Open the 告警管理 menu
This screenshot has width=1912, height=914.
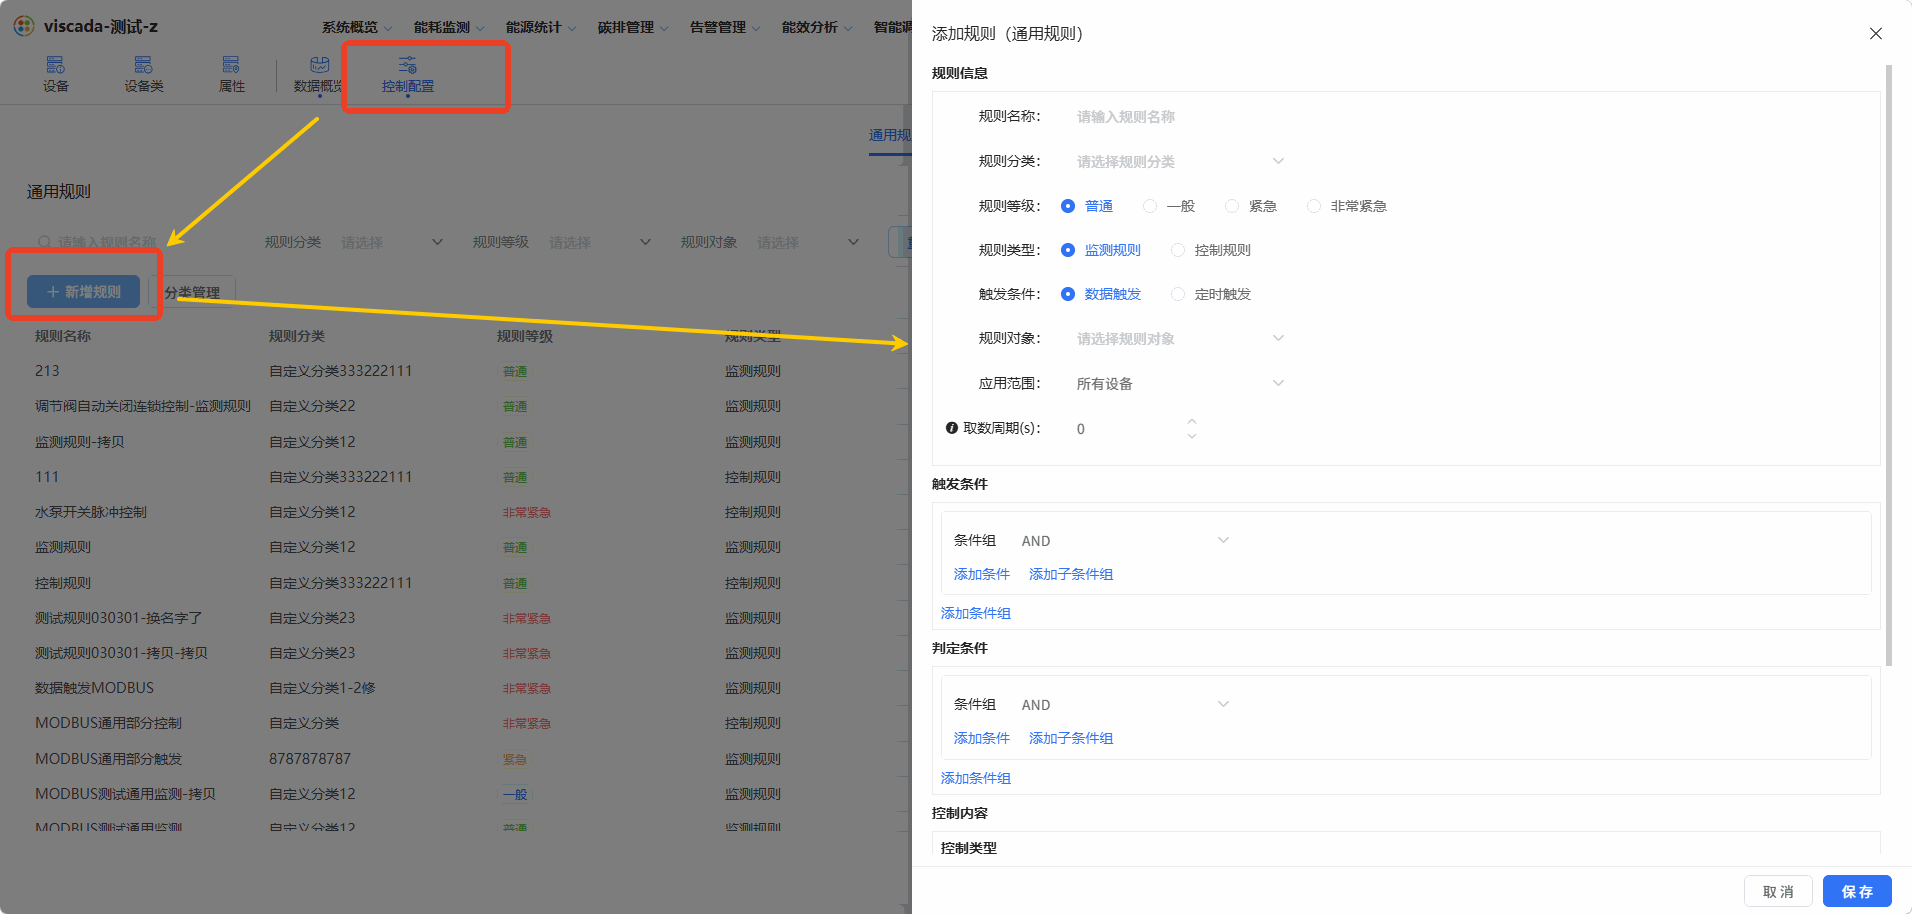(725, 27)
